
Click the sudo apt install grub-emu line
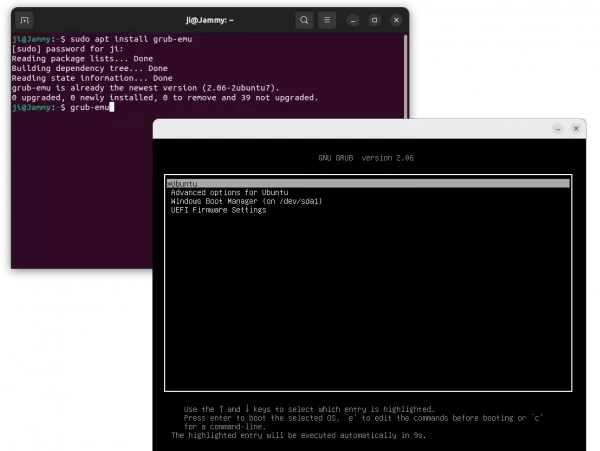click(102, 39)
